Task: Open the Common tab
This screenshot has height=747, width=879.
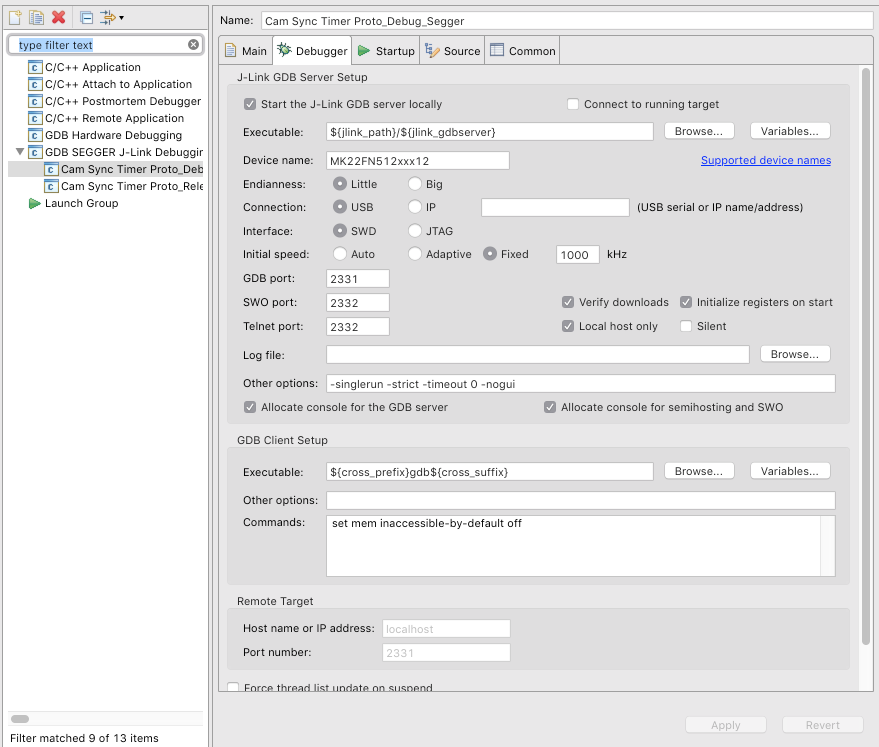Action: pyautogui.click(x=522, y=51)
